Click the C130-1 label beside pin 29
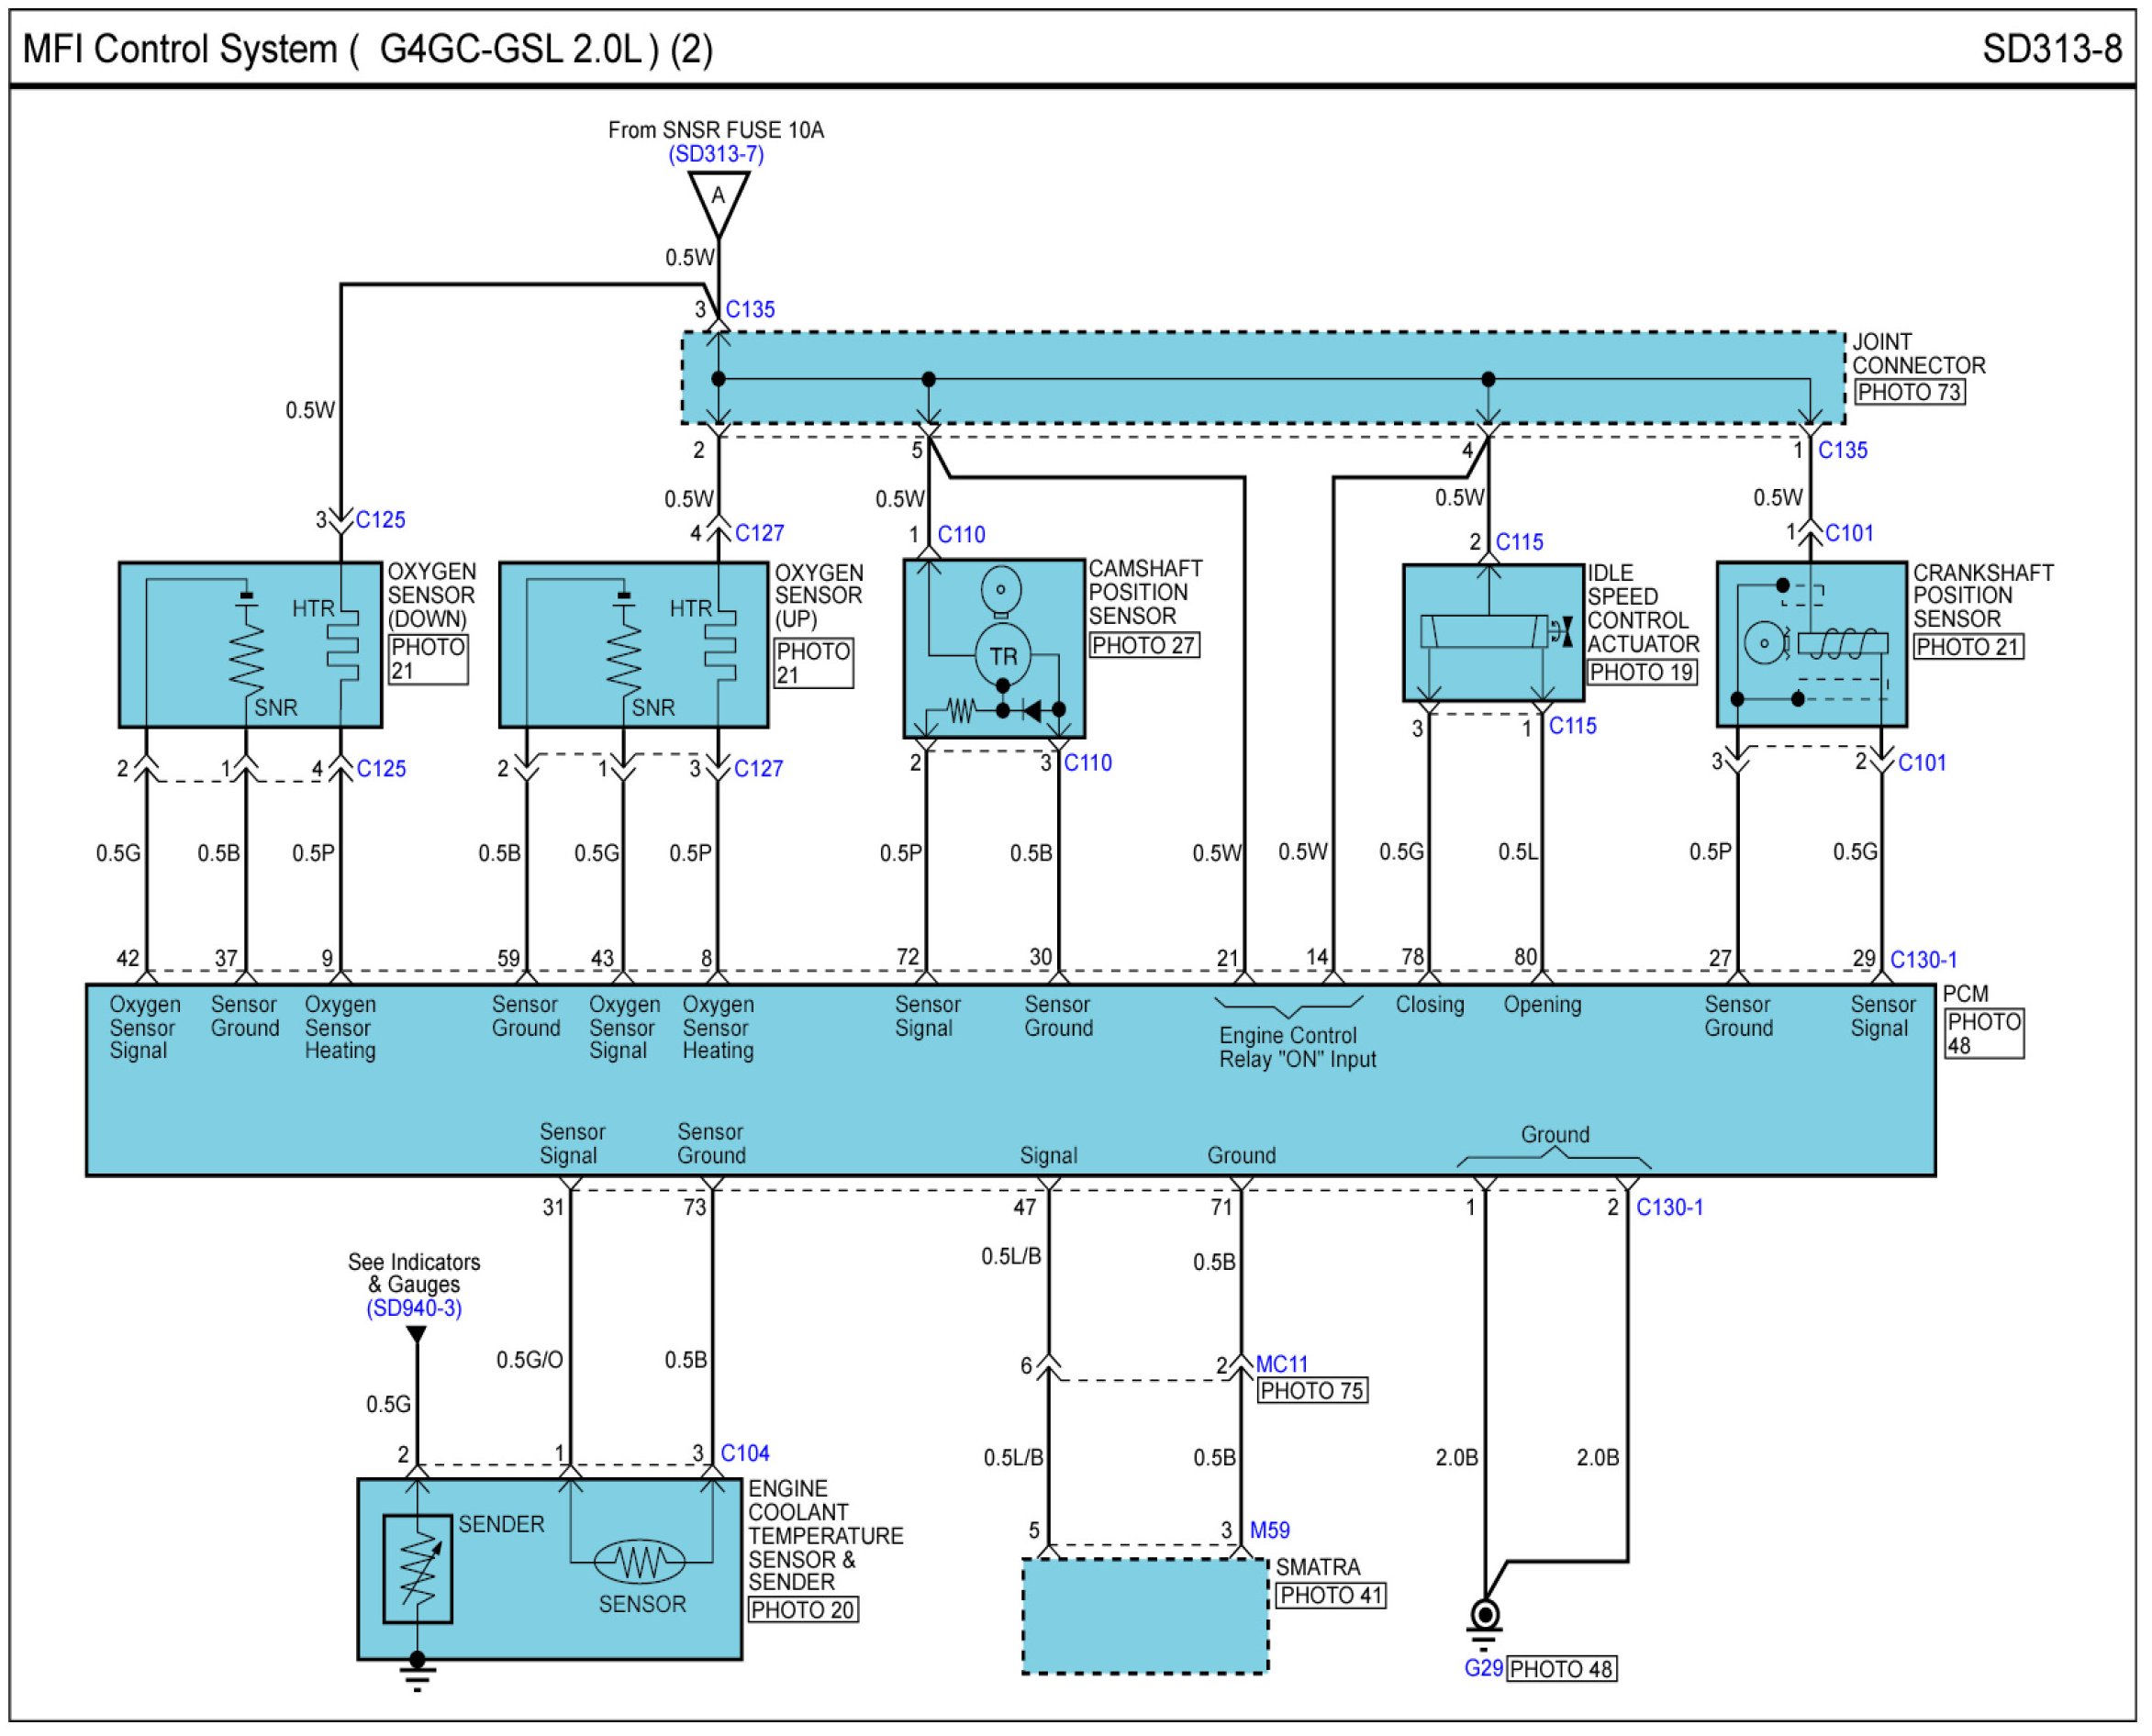The image size is (2152, 1736). click(1923, 960)
